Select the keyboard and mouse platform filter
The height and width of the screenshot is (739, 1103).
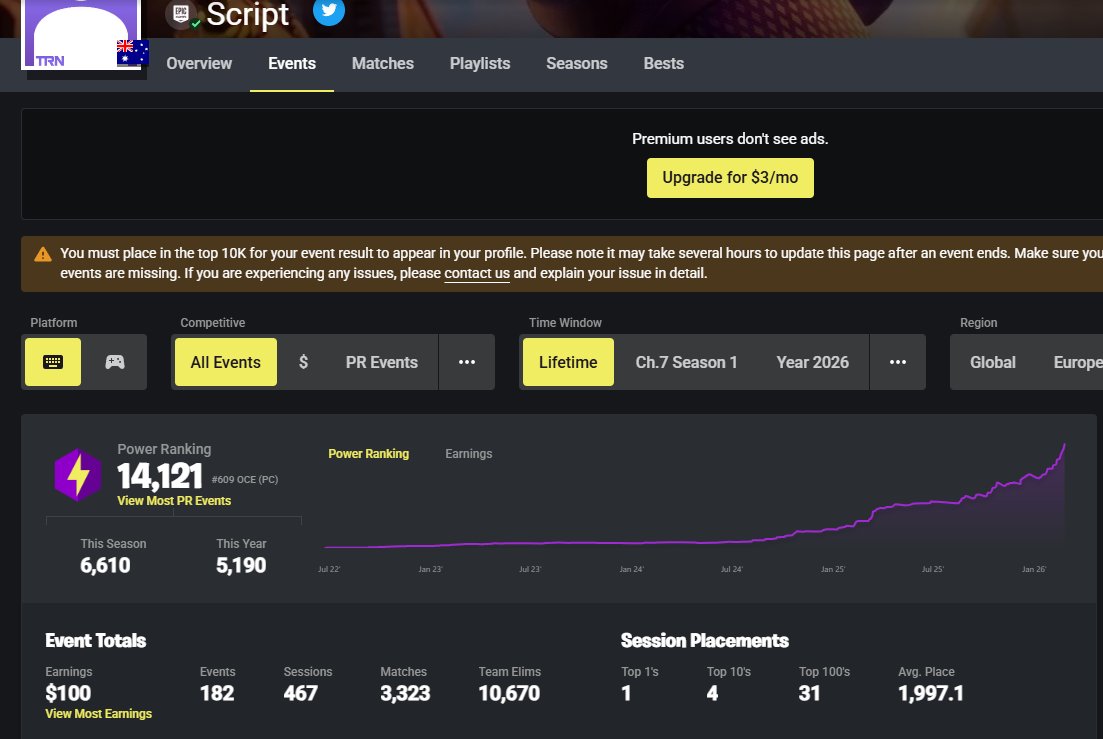53,362
